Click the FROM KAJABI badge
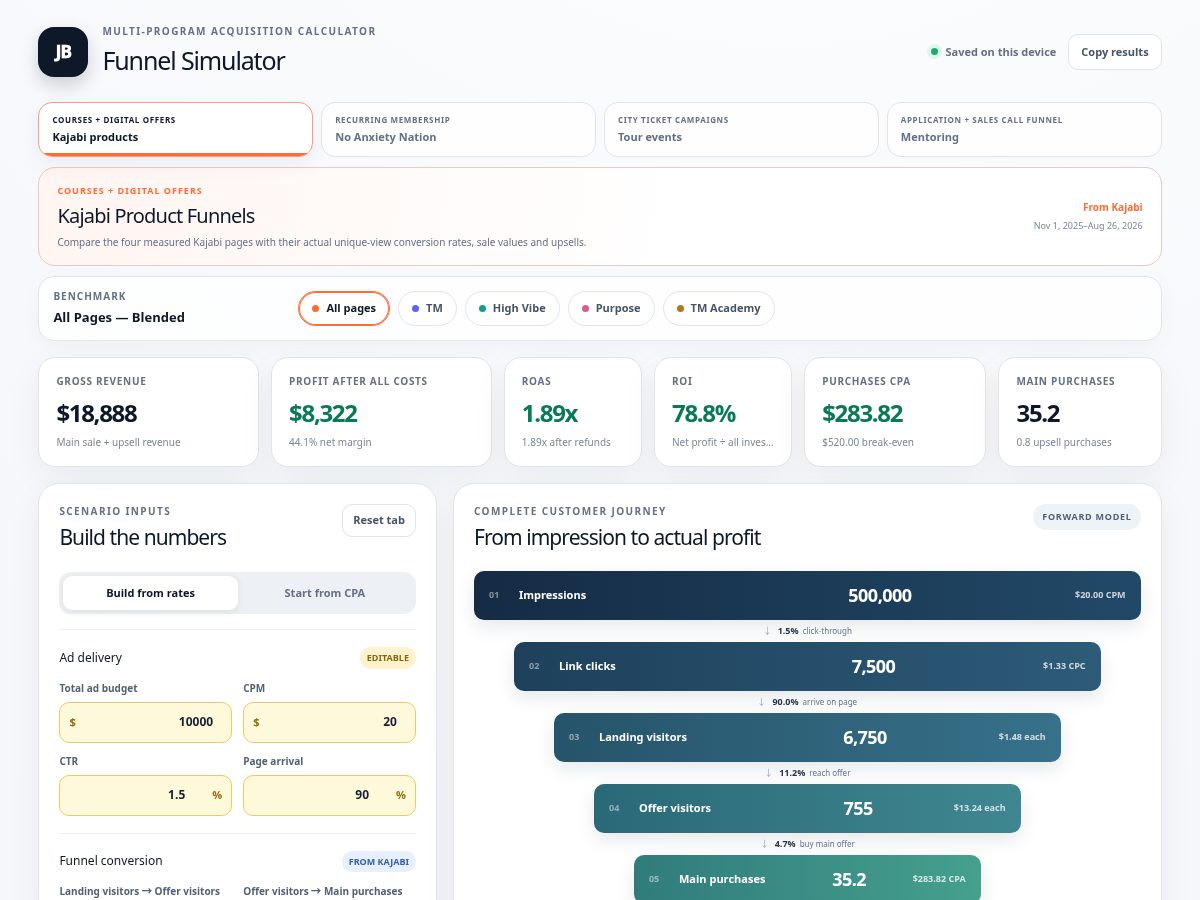 (379, 861)
